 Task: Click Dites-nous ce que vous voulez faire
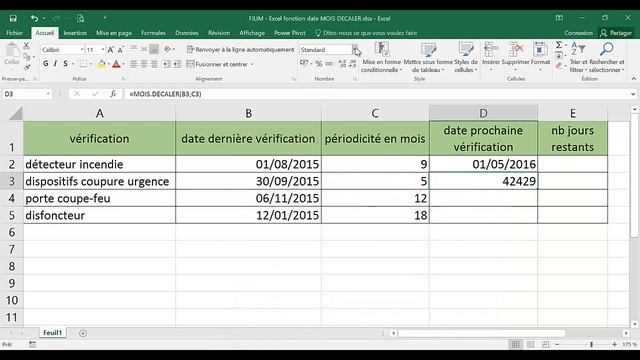point(366,33)
